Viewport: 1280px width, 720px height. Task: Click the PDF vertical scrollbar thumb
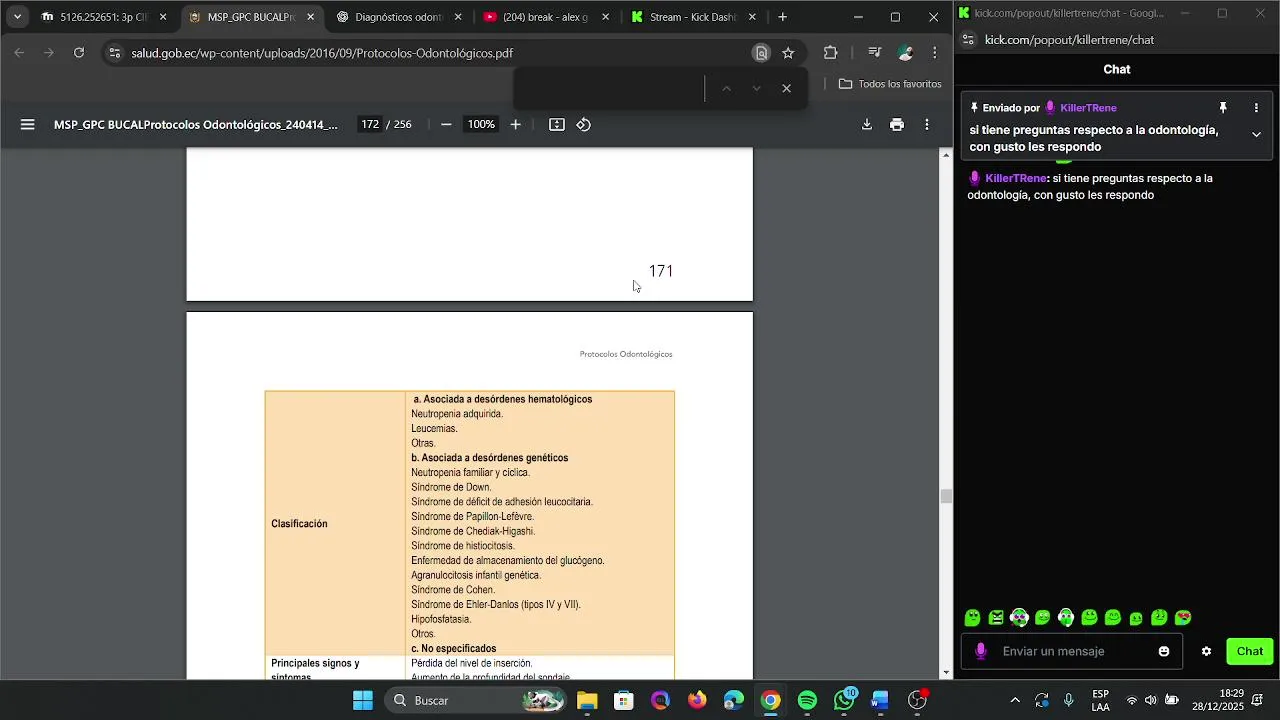[946, 497]
